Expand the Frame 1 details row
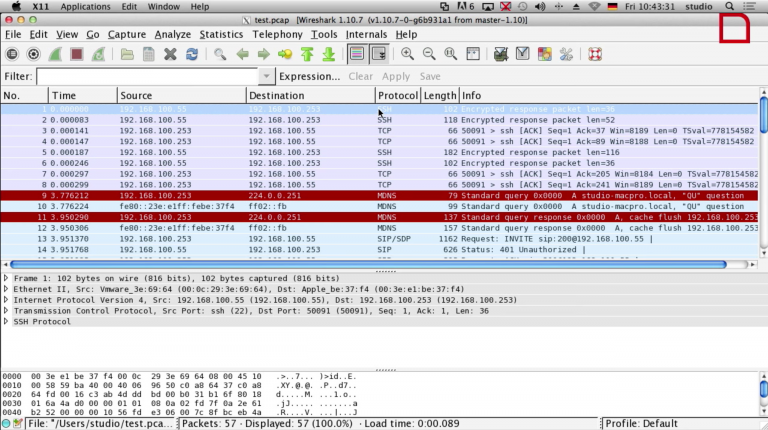The height and width of the screenshot is (430, 768). pyautogui.click(x=6, y=278)
